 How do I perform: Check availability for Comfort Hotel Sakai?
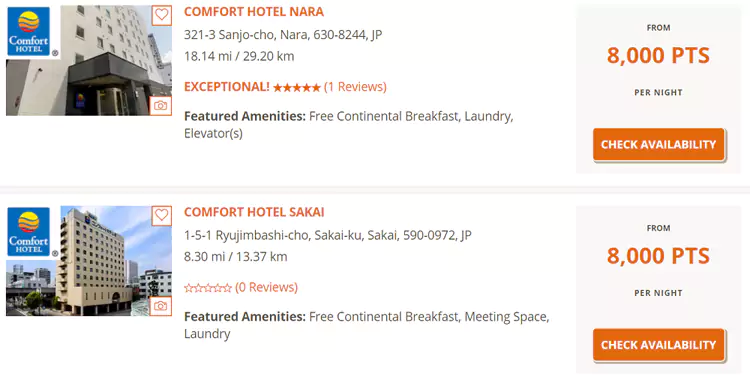point(659,345)
